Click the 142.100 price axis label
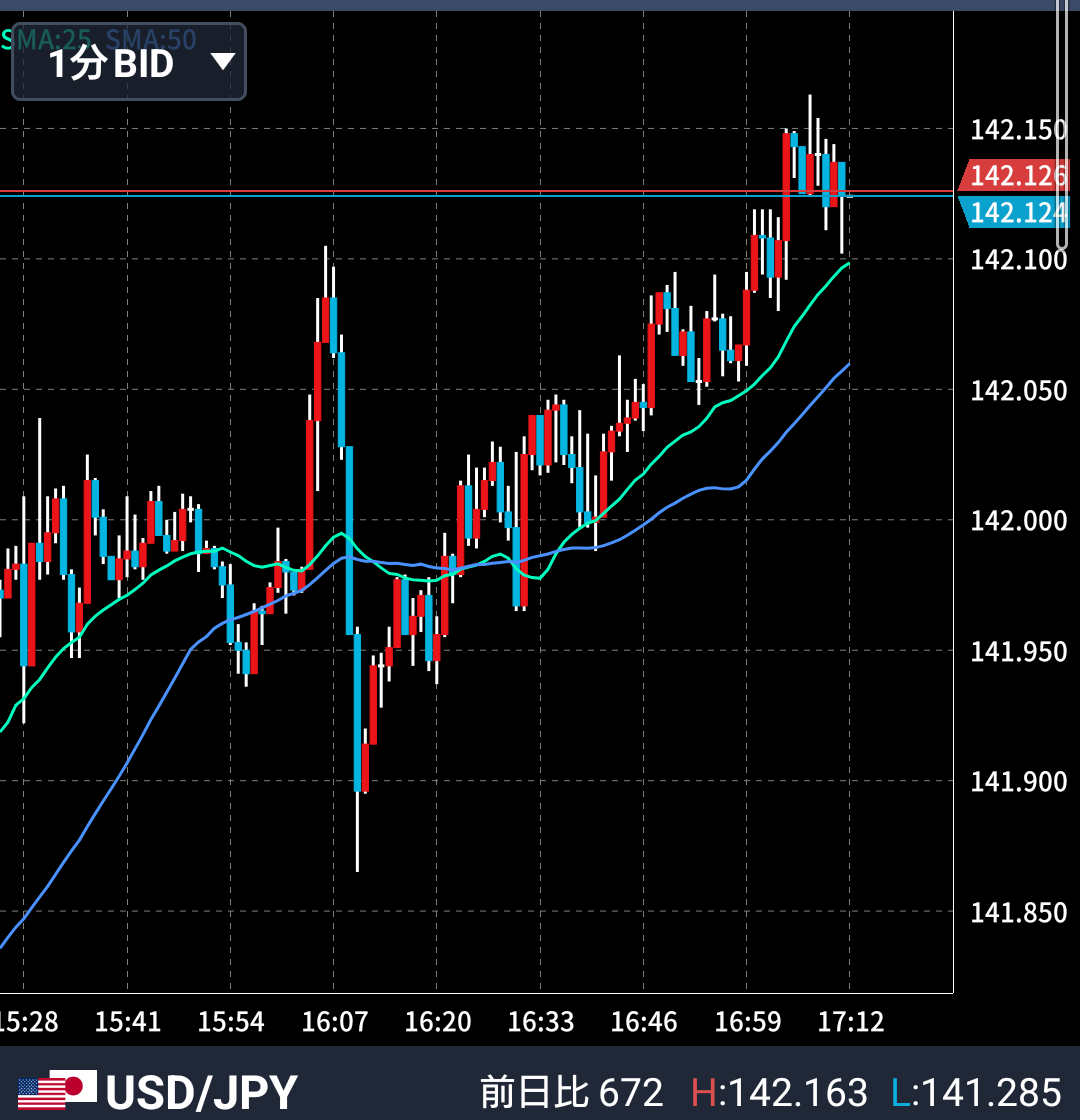This screenshot has height=1120, width=1080. (1018, 260)
